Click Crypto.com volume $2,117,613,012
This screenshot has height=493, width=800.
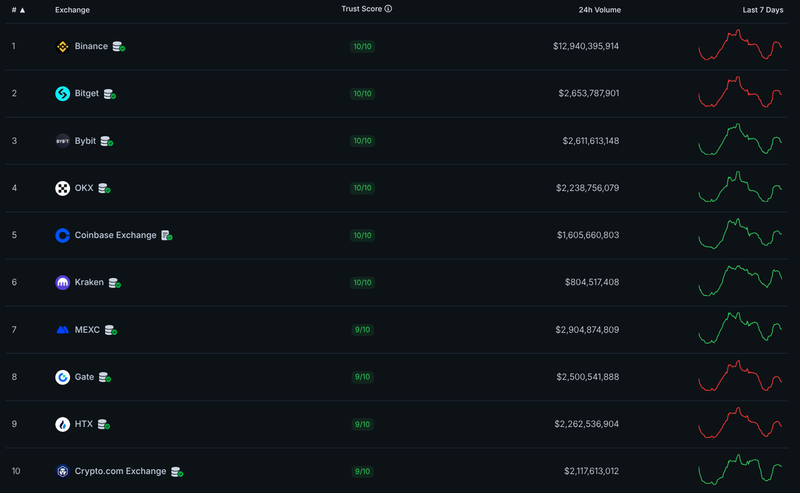[x=591, y=472]
